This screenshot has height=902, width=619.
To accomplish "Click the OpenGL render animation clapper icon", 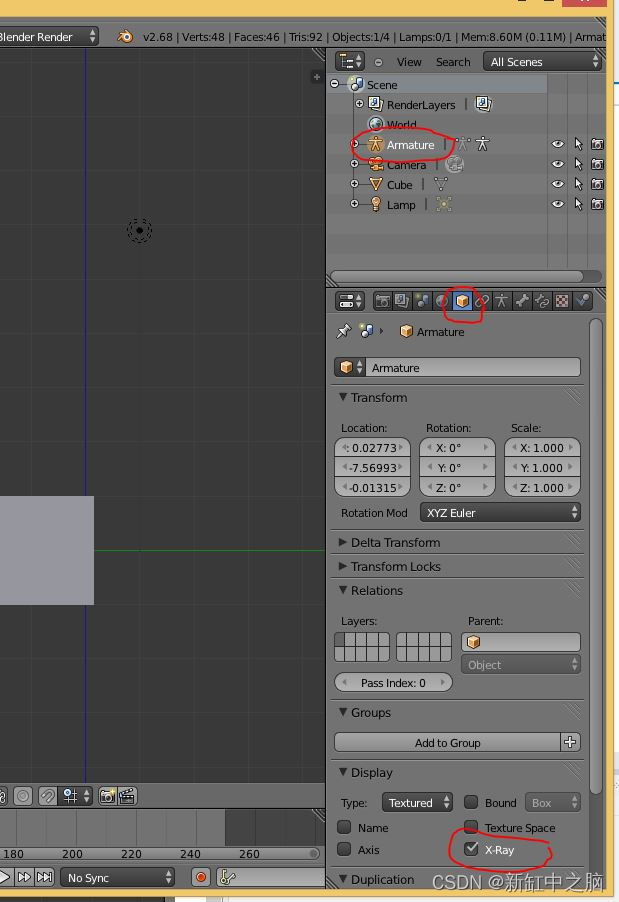I will coord(127,796).
